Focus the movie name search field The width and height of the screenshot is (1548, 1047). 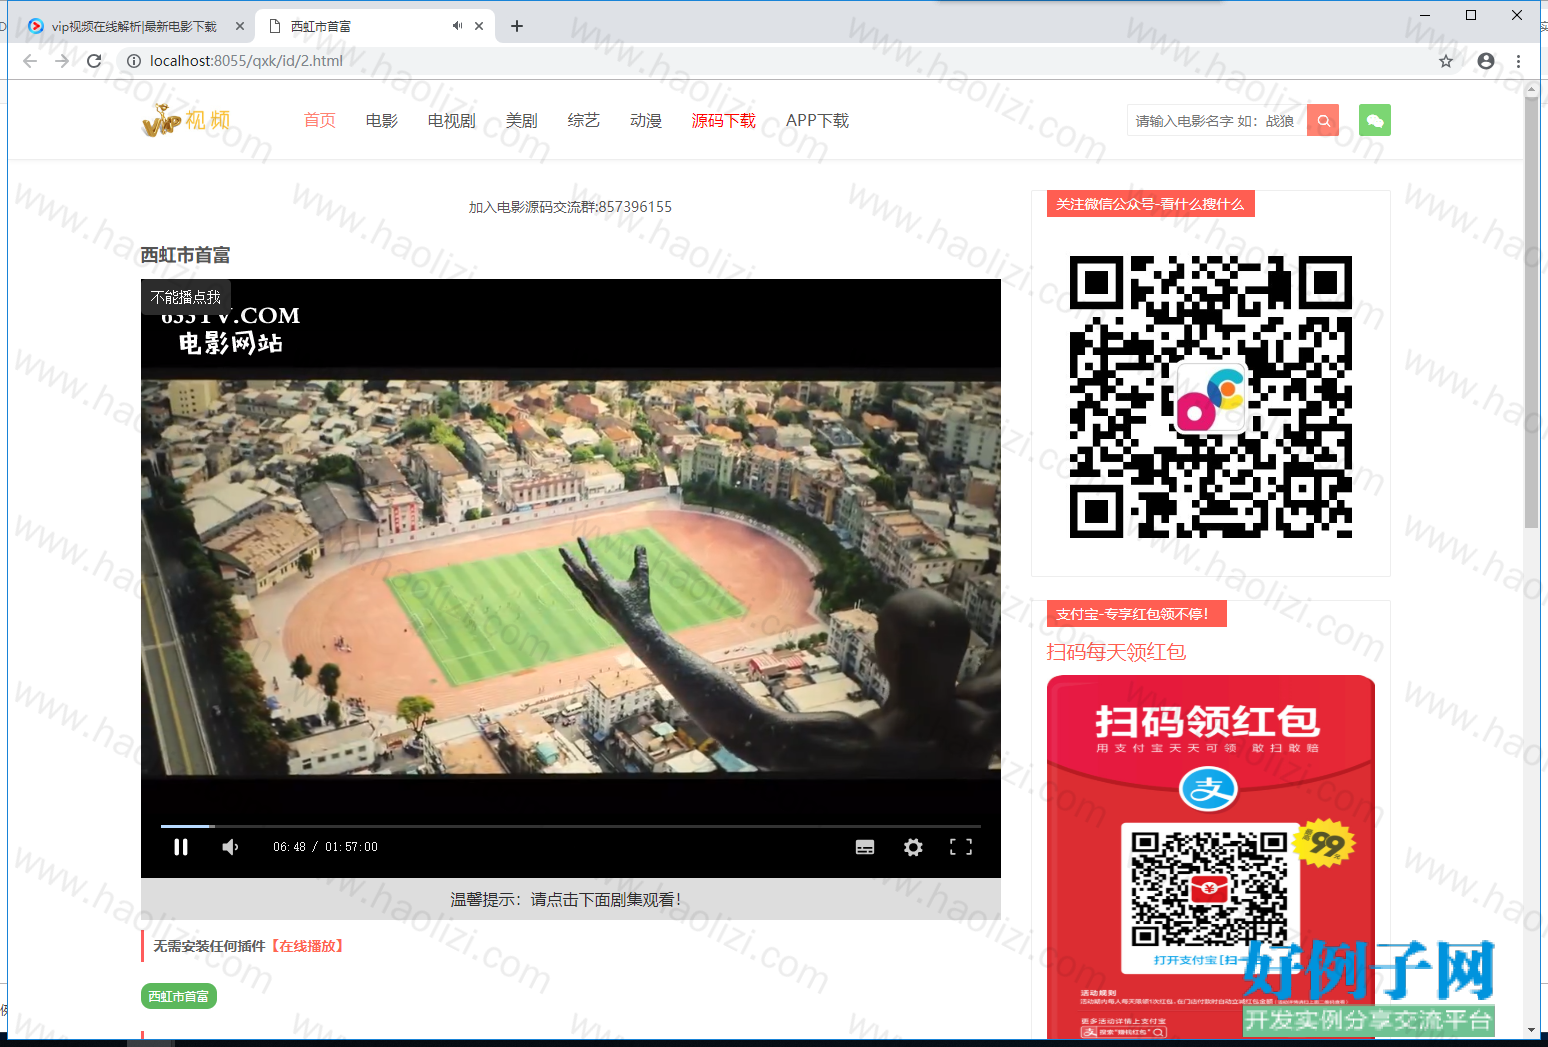pos(1217,120)
